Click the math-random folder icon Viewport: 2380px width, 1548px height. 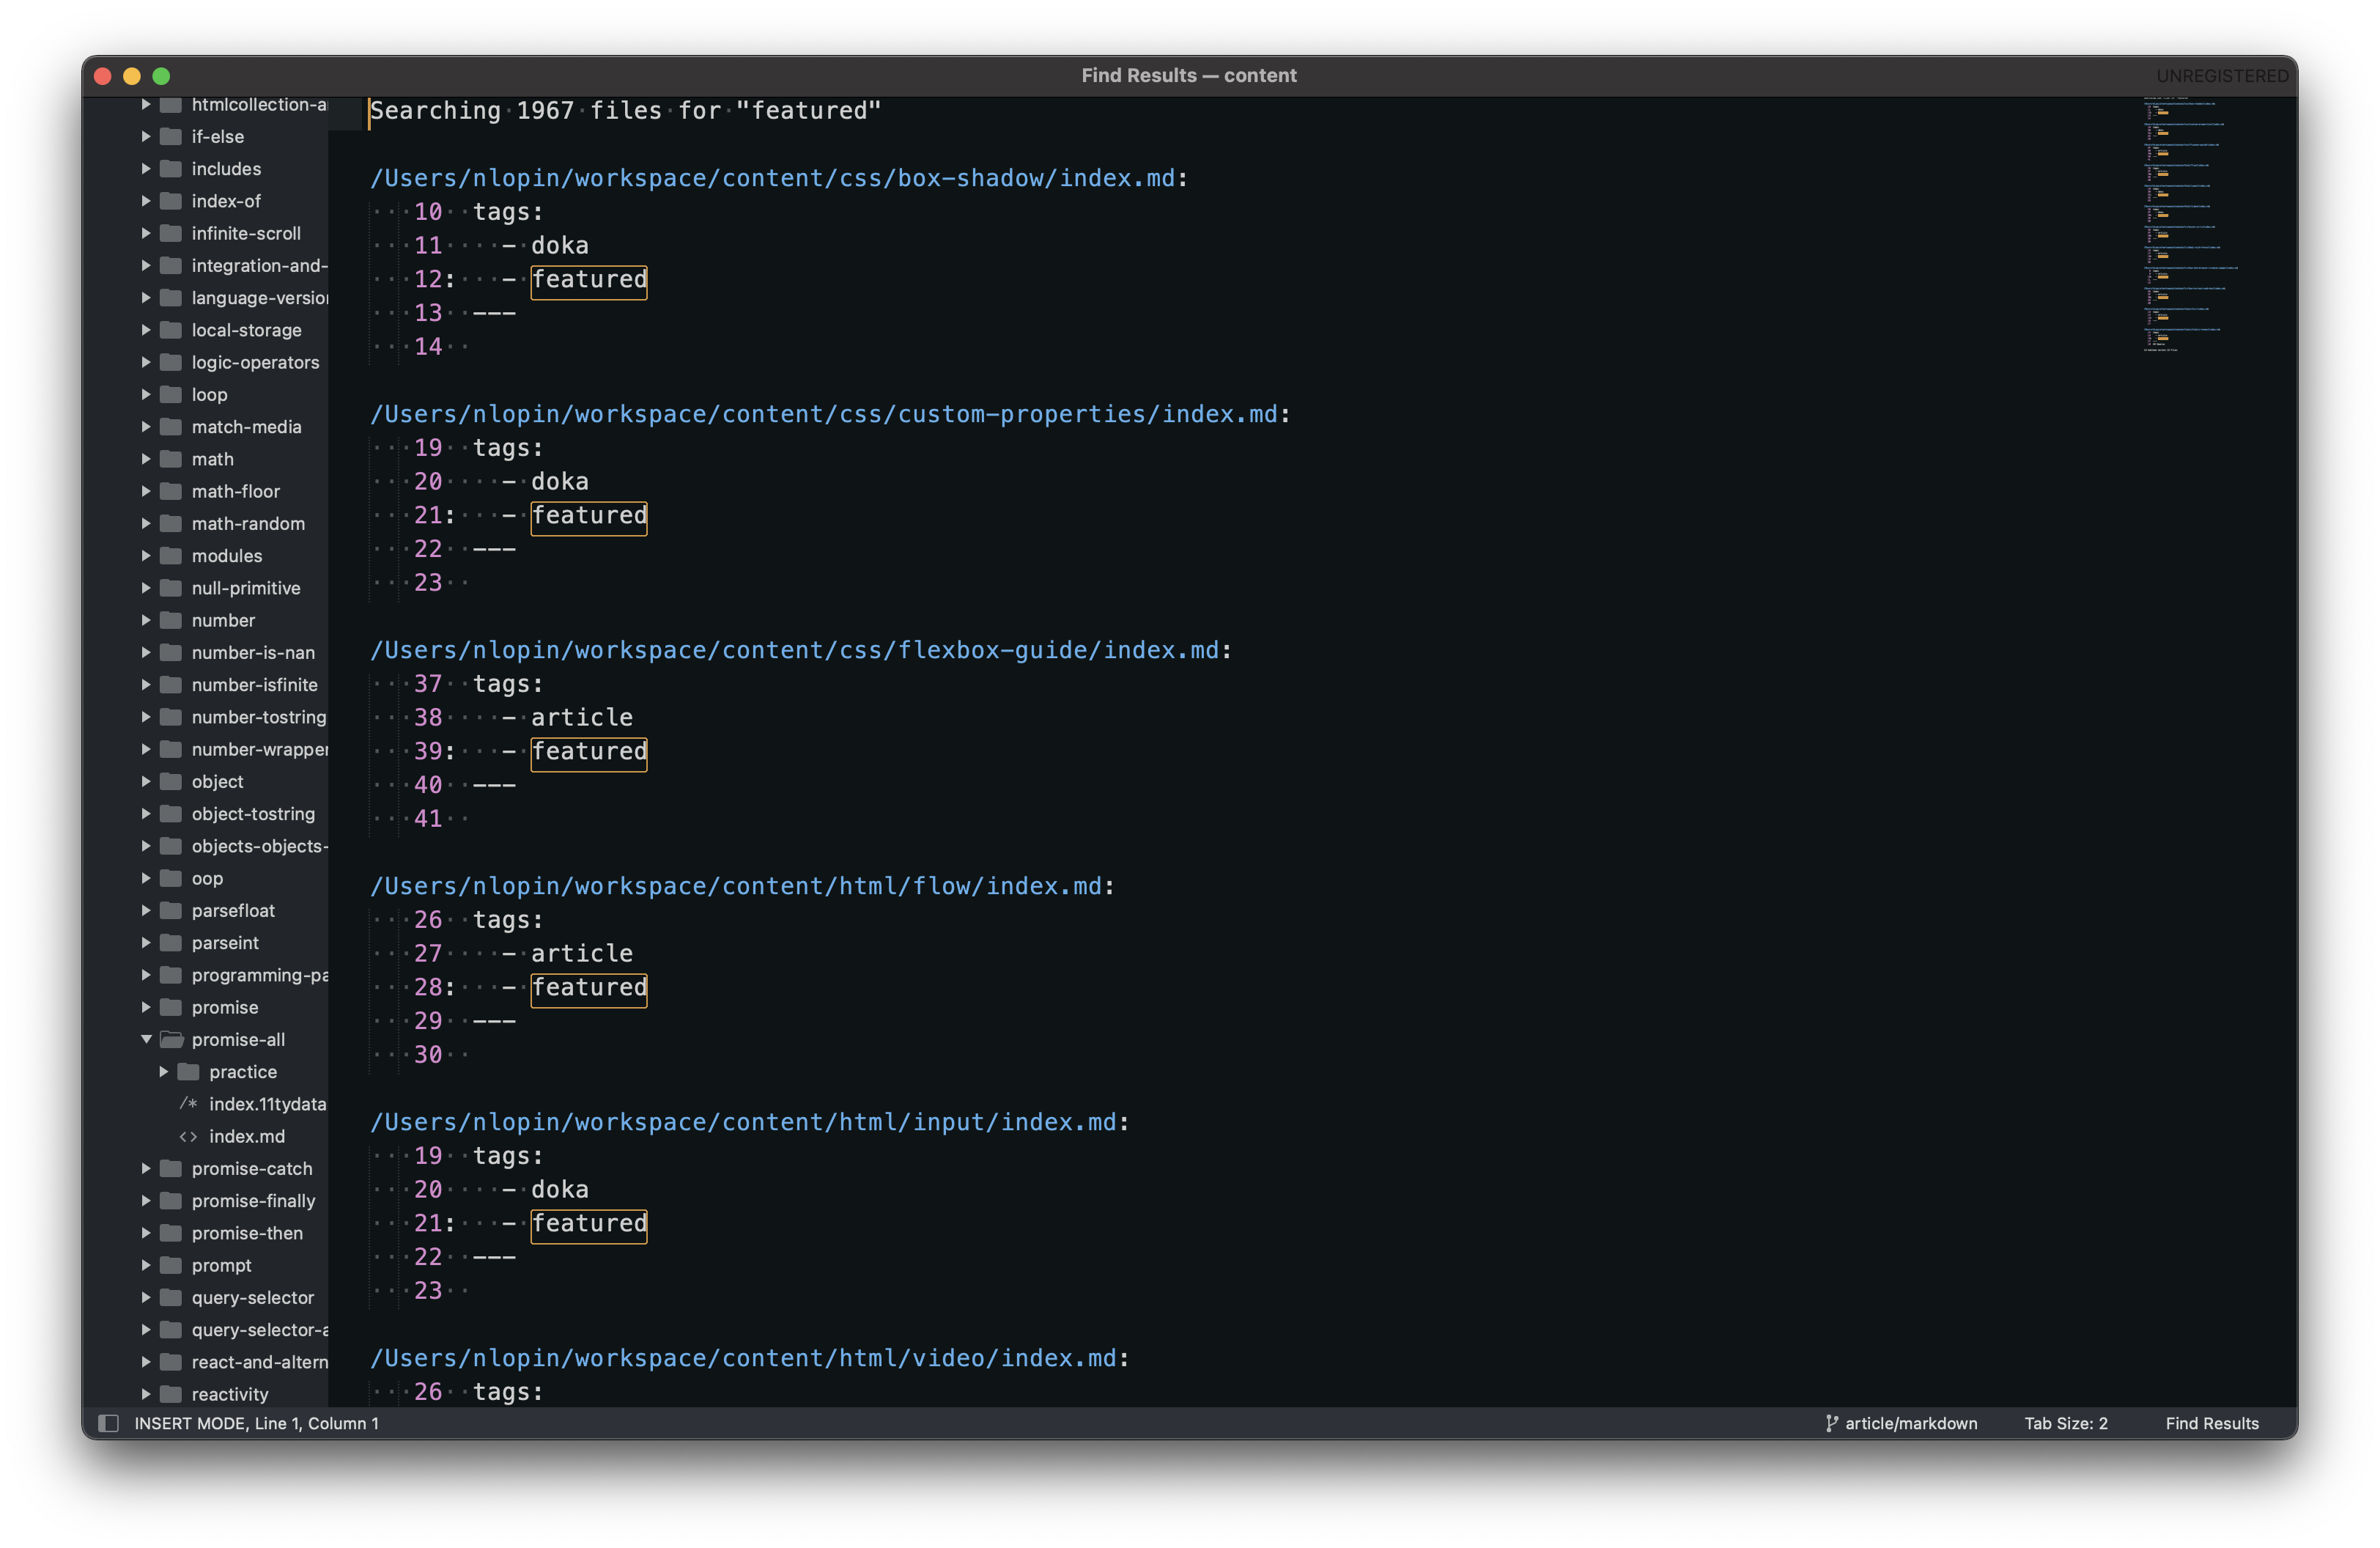(x=172, y=523)
